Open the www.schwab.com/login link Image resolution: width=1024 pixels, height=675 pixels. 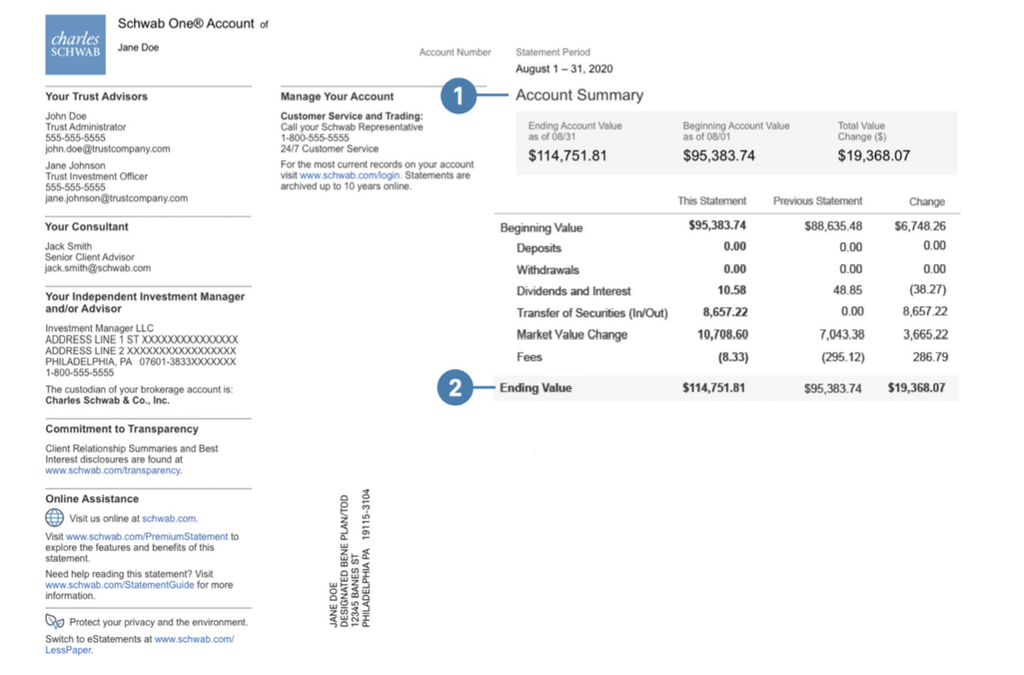(x=350, y=176)
